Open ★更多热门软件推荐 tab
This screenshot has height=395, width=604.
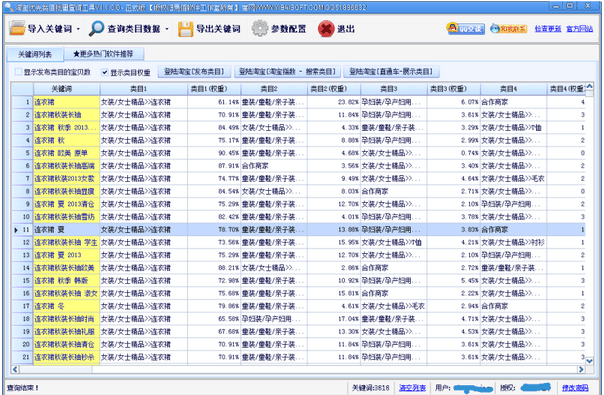pyautogui.click(x=104, y=54)
